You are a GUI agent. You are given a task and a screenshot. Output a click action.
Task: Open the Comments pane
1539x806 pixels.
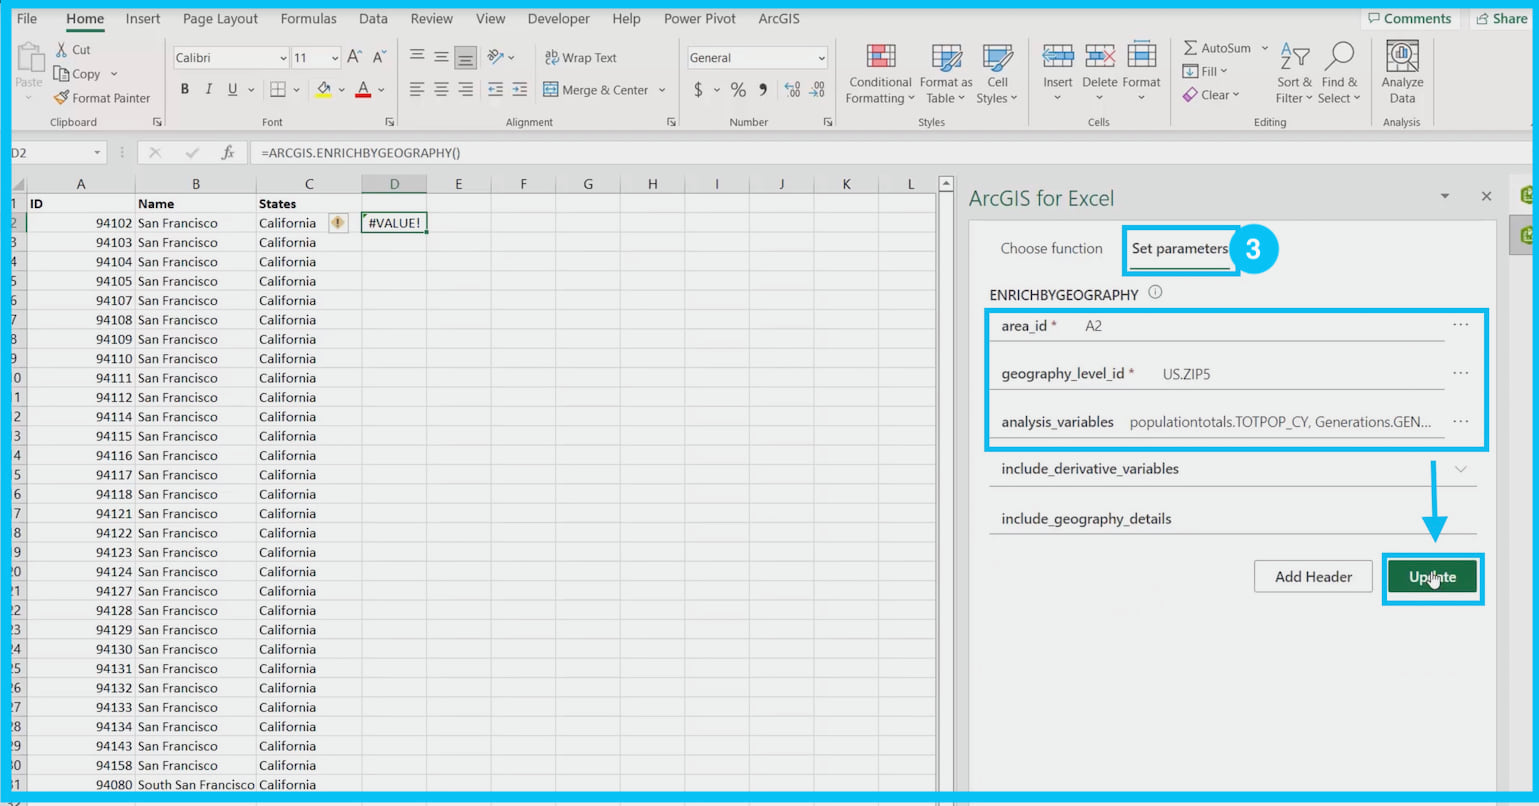point(1409,19)
